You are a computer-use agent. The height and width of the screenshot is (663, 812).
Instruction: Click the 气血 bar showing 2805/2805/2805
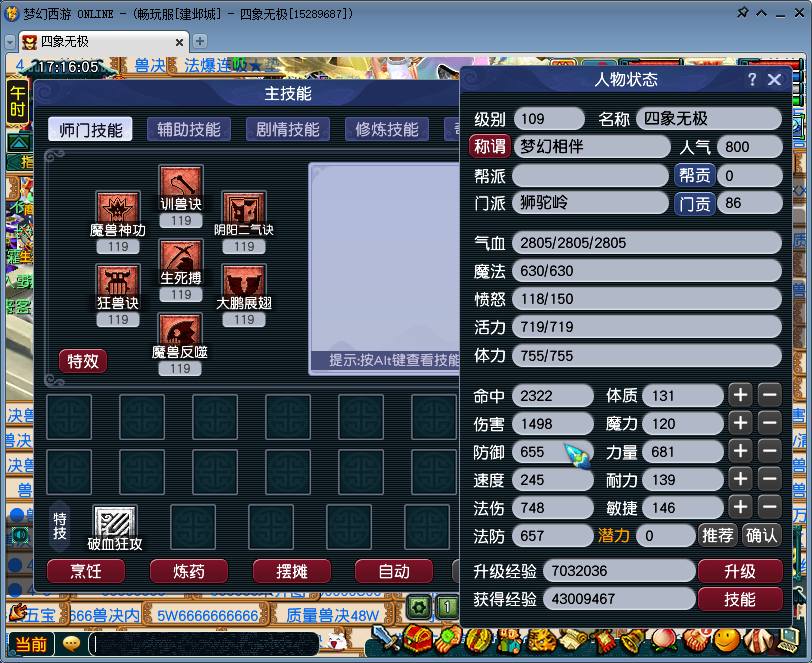click(647, 242)
